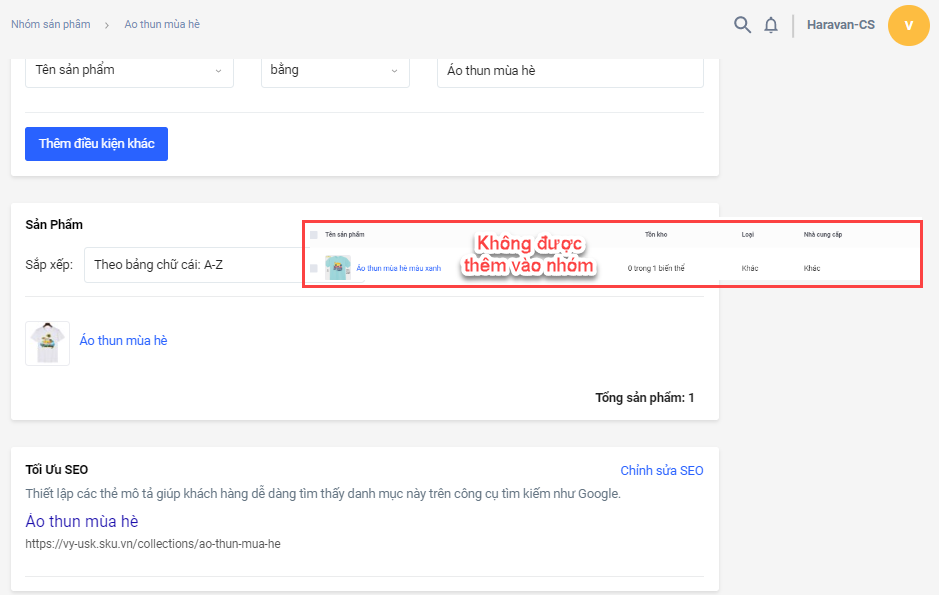Click the search magnifier icon
Screen dimensions: 939x595
pos(742,25)
